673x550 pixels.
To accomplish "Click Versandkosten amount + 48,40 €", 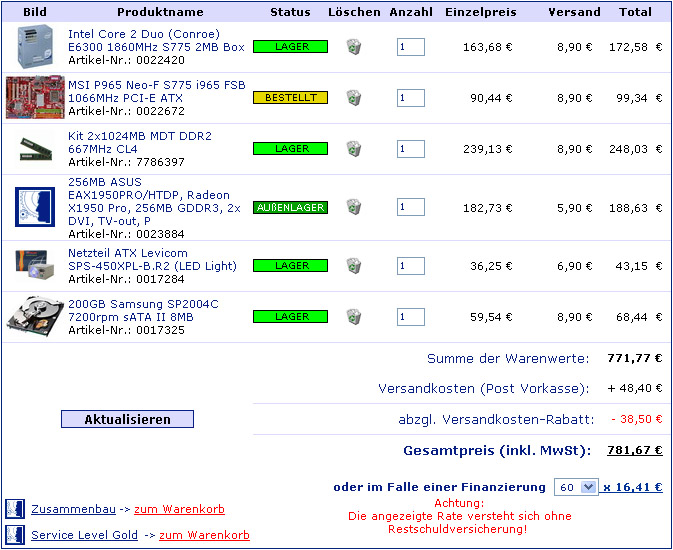I will [x=635, y=388].
